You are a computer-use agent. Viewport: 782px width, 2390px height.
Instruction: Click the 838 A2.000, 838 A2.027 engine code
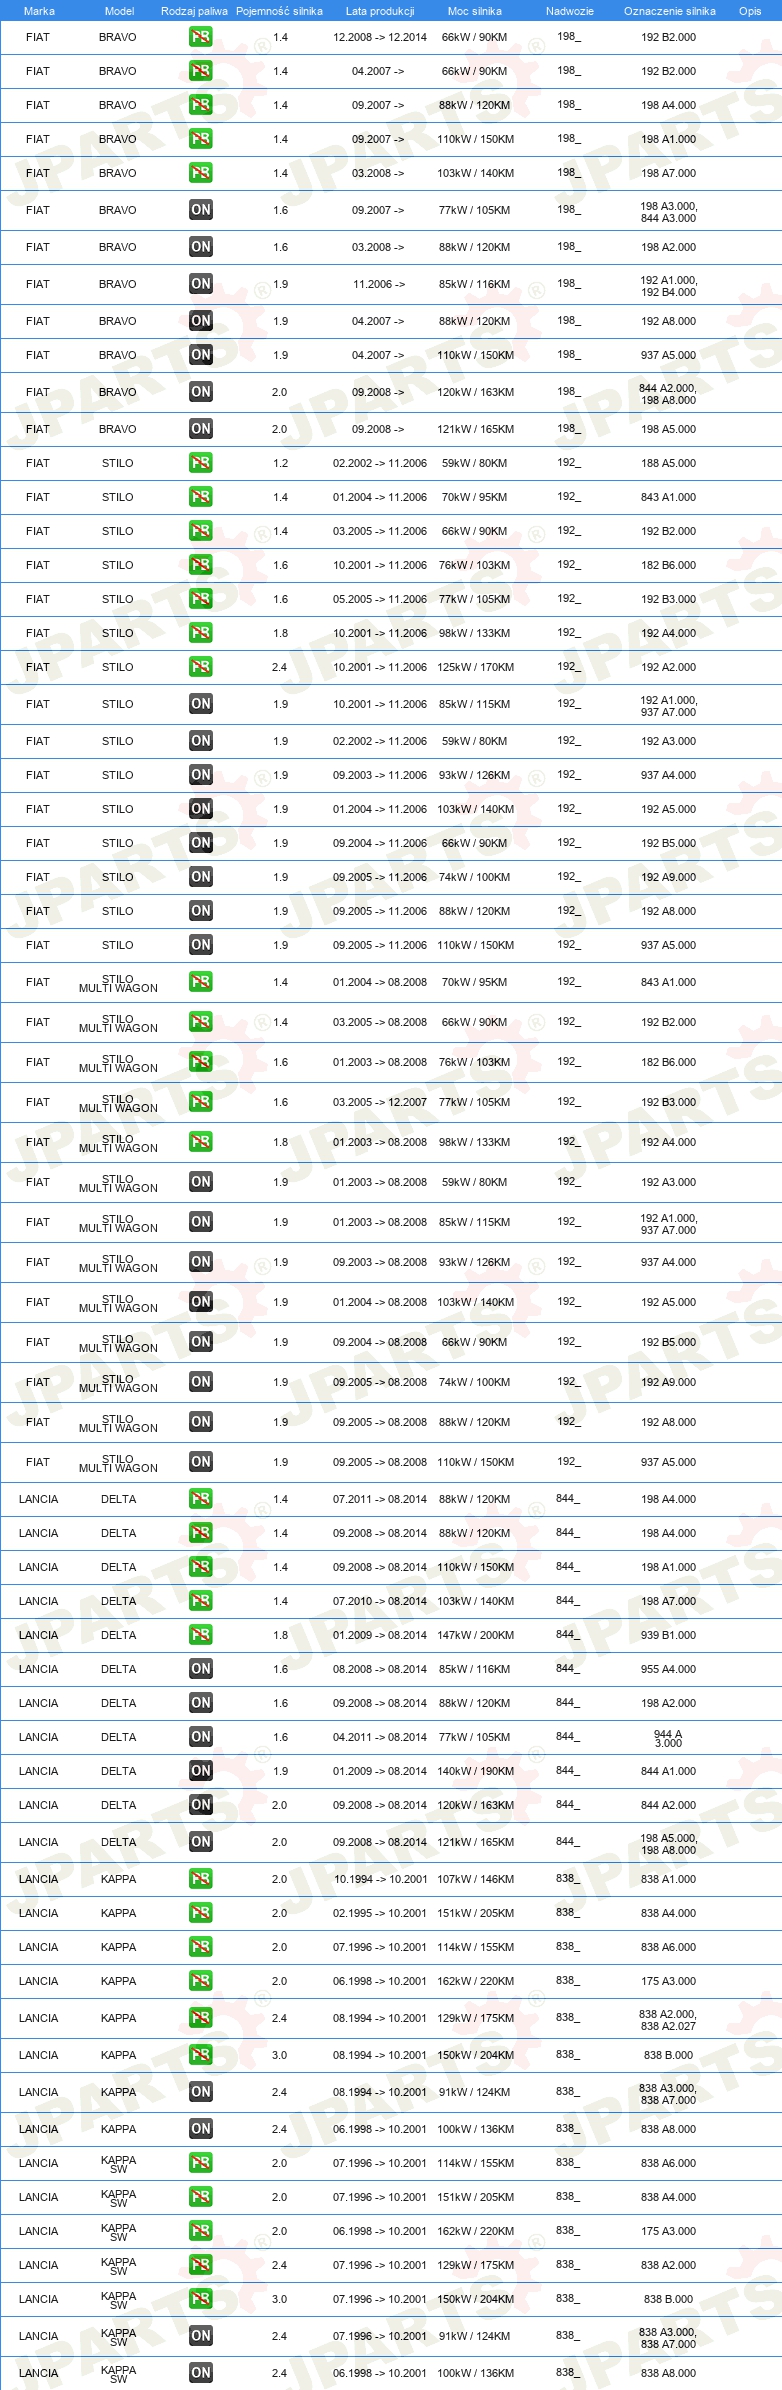668,2020
